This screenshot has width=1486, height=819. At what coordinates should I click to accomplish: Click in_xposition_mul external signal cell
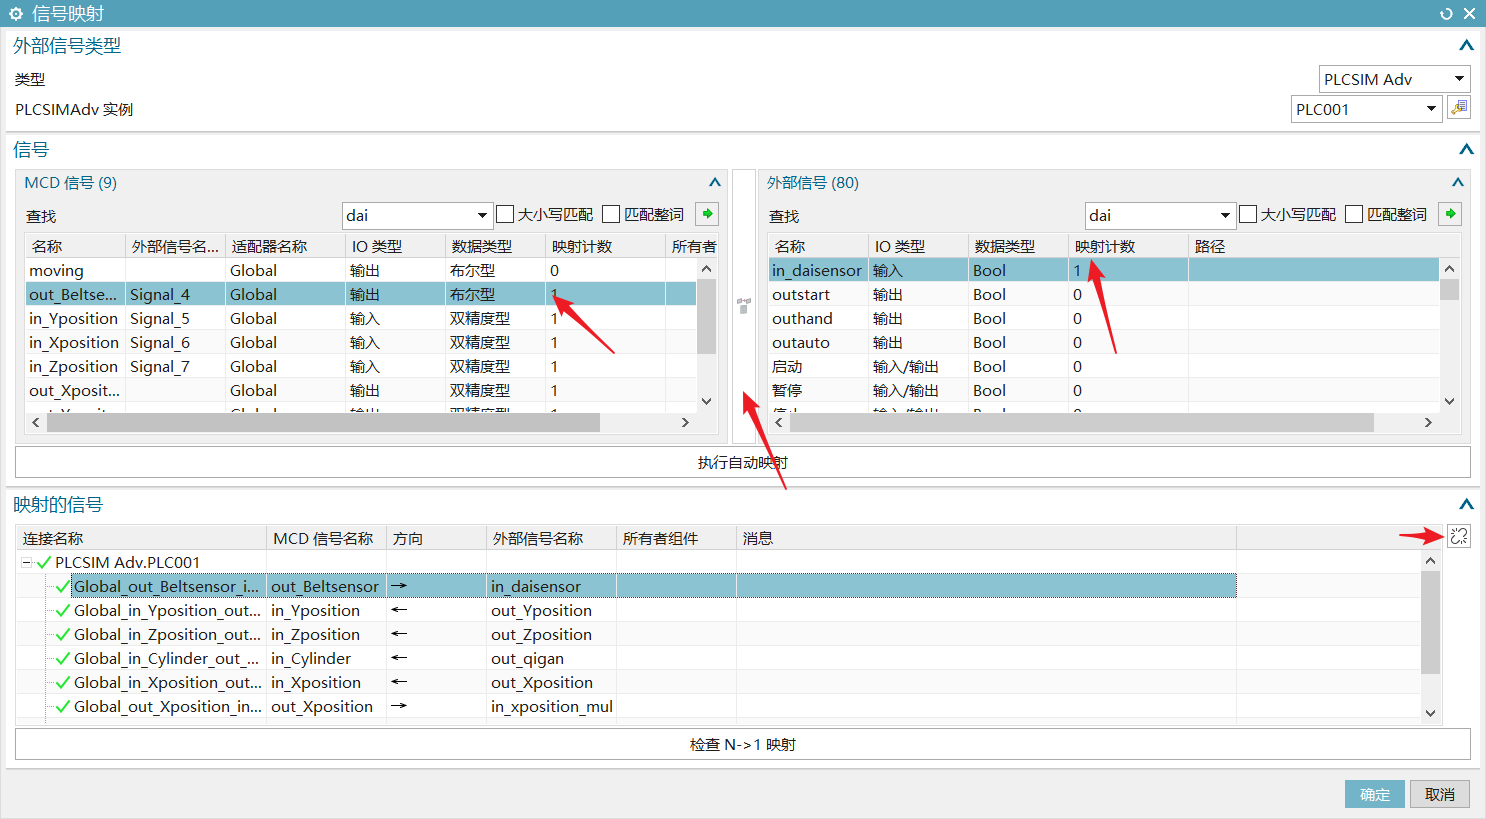551,706
